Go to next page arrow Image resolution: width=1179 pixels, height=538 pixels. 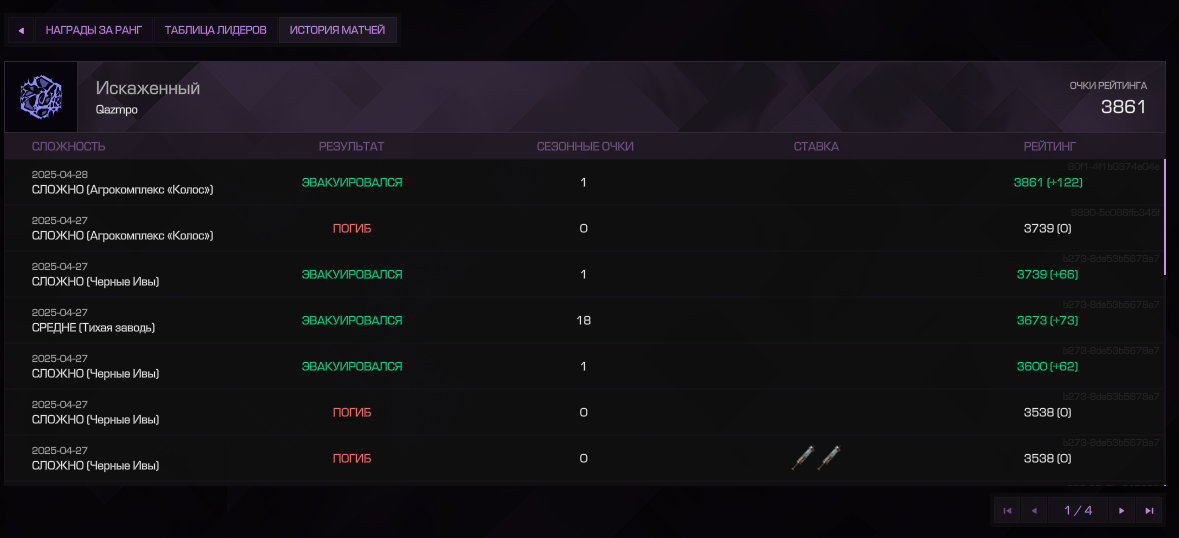tap(1122, 511)
